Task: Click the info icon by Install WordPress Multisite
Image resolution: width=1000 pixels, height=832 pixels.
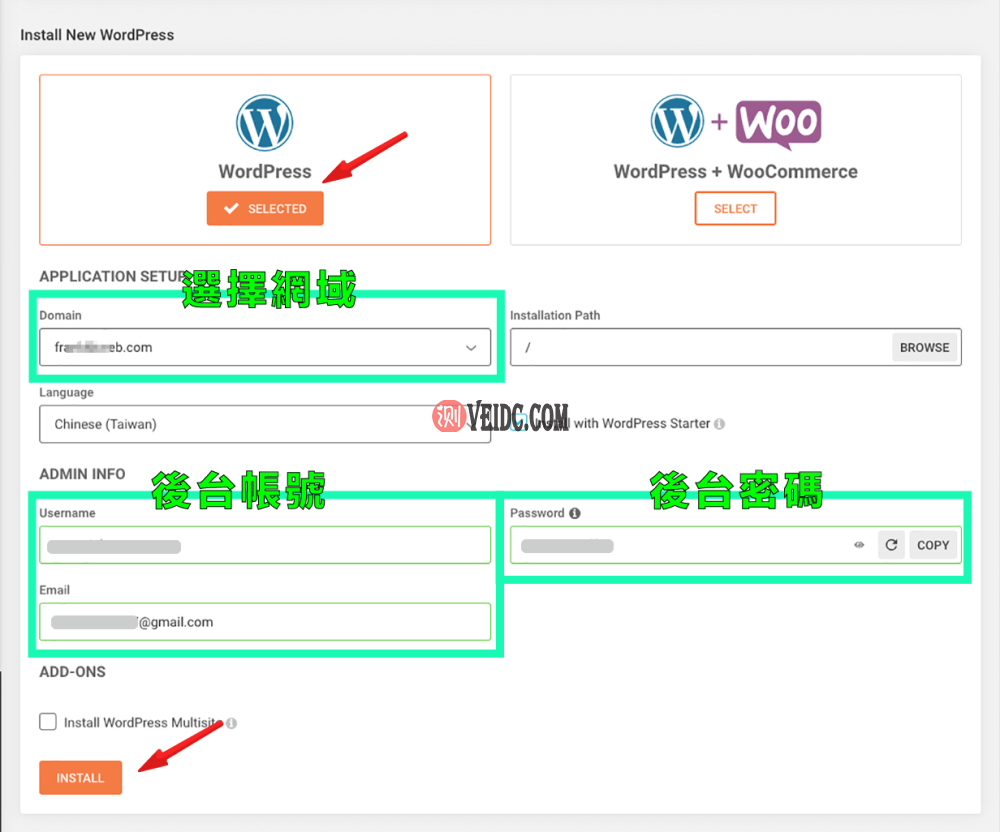Action: pyautogui.click(x=231, y=722)
